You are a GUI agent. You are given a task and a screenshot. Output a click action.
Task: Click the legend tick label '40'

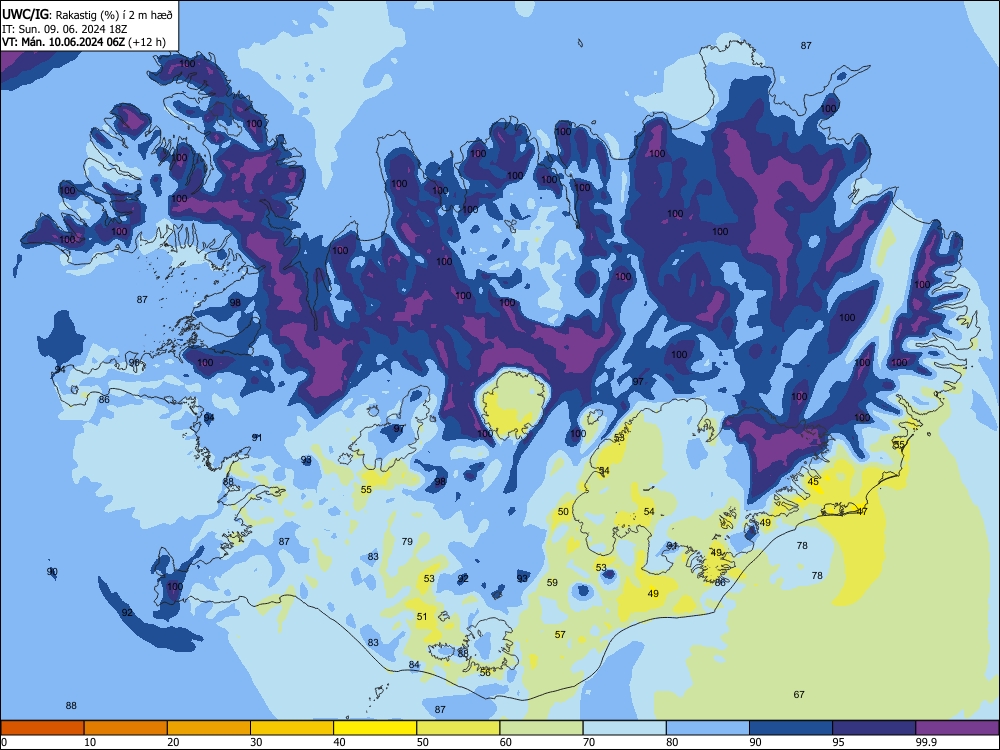[x=339, y=742]
